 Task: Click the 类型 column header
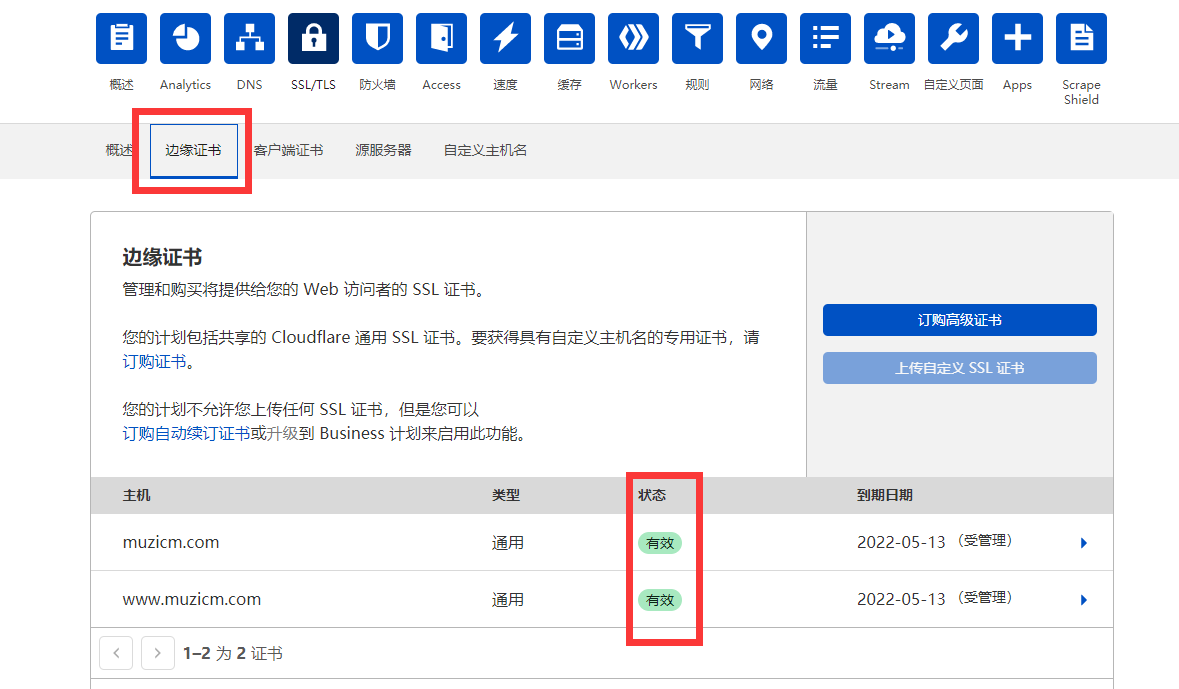(x=505, y=495)
